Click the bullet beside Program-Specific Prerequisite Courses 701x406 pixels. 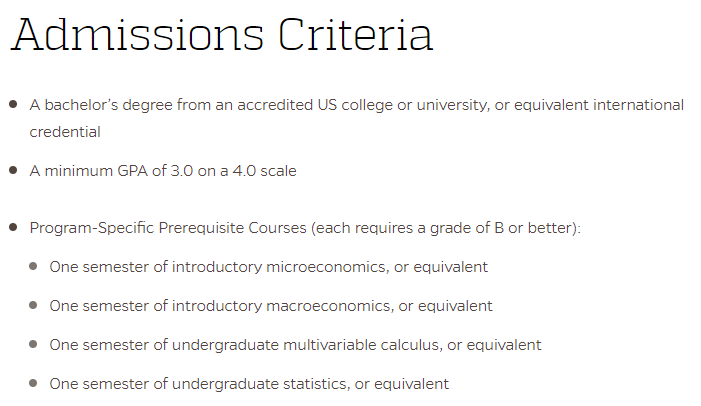pos(13,228)
